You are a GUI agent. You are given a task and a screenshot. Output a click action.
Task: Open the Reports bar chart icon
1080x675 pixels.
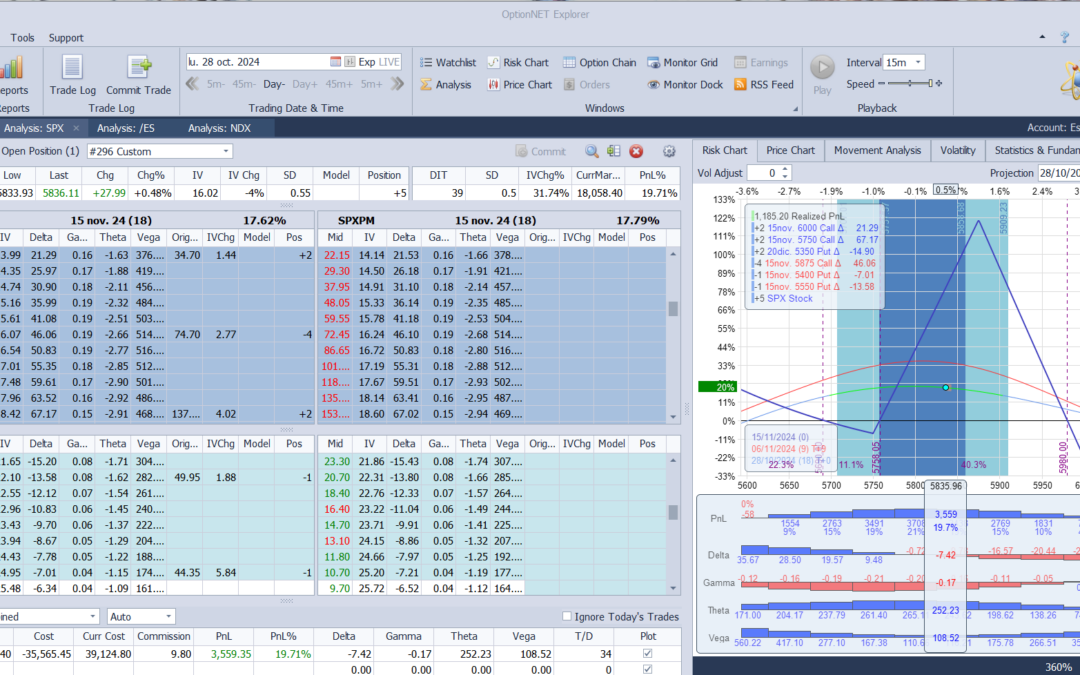12,68
